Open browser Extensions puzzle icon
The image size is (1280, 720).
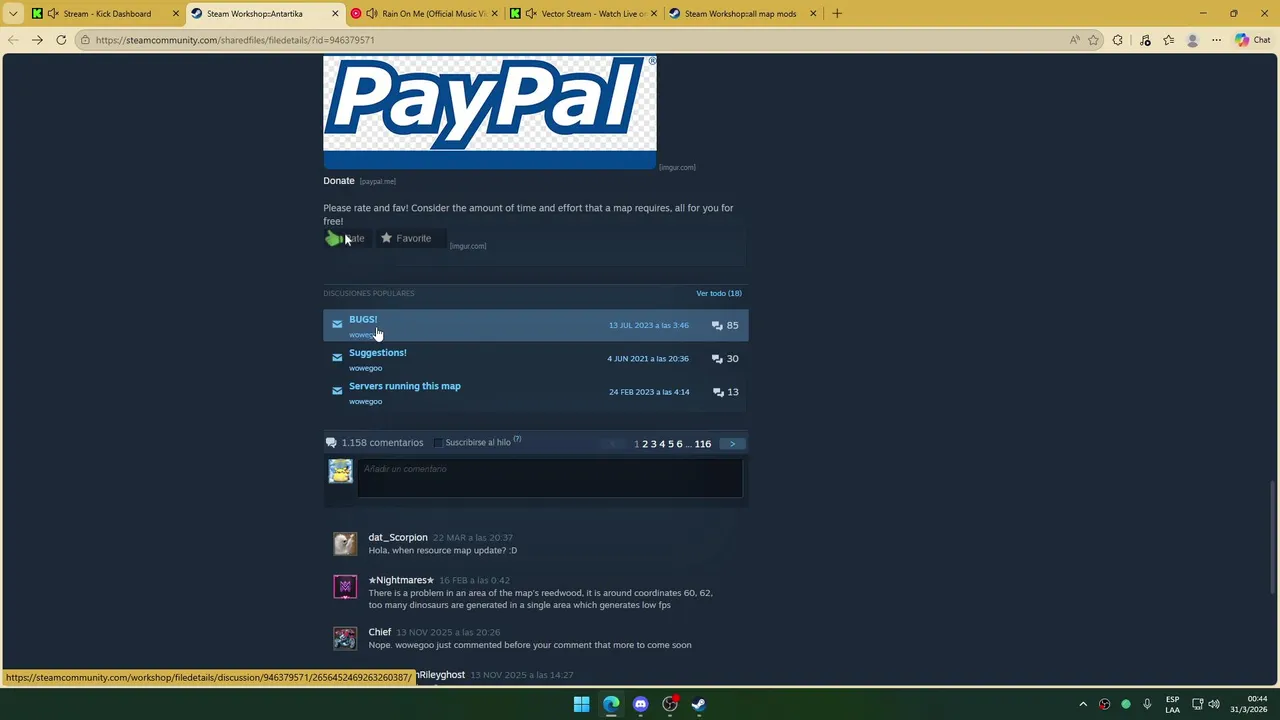pyautogui.click(x=1118, y=40)
